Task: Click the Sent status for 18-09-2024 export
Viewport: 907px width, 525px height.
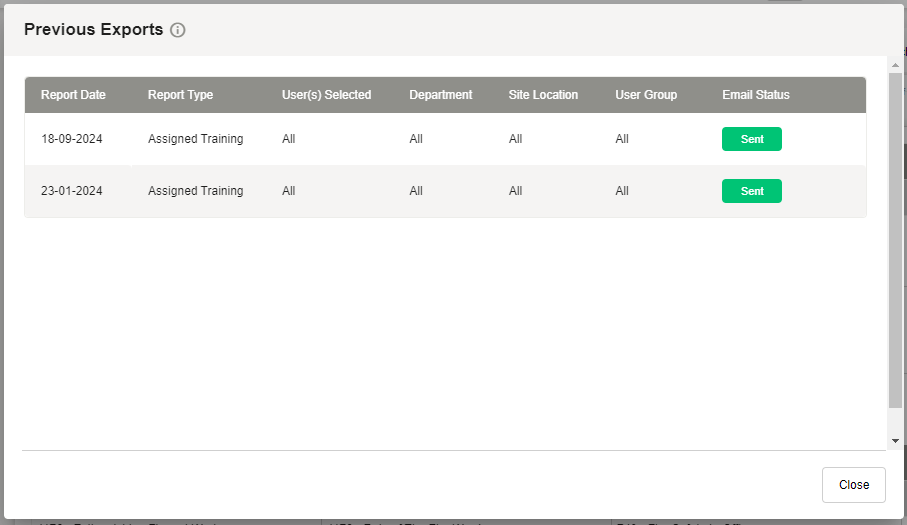Action: [x=751, y=139]
